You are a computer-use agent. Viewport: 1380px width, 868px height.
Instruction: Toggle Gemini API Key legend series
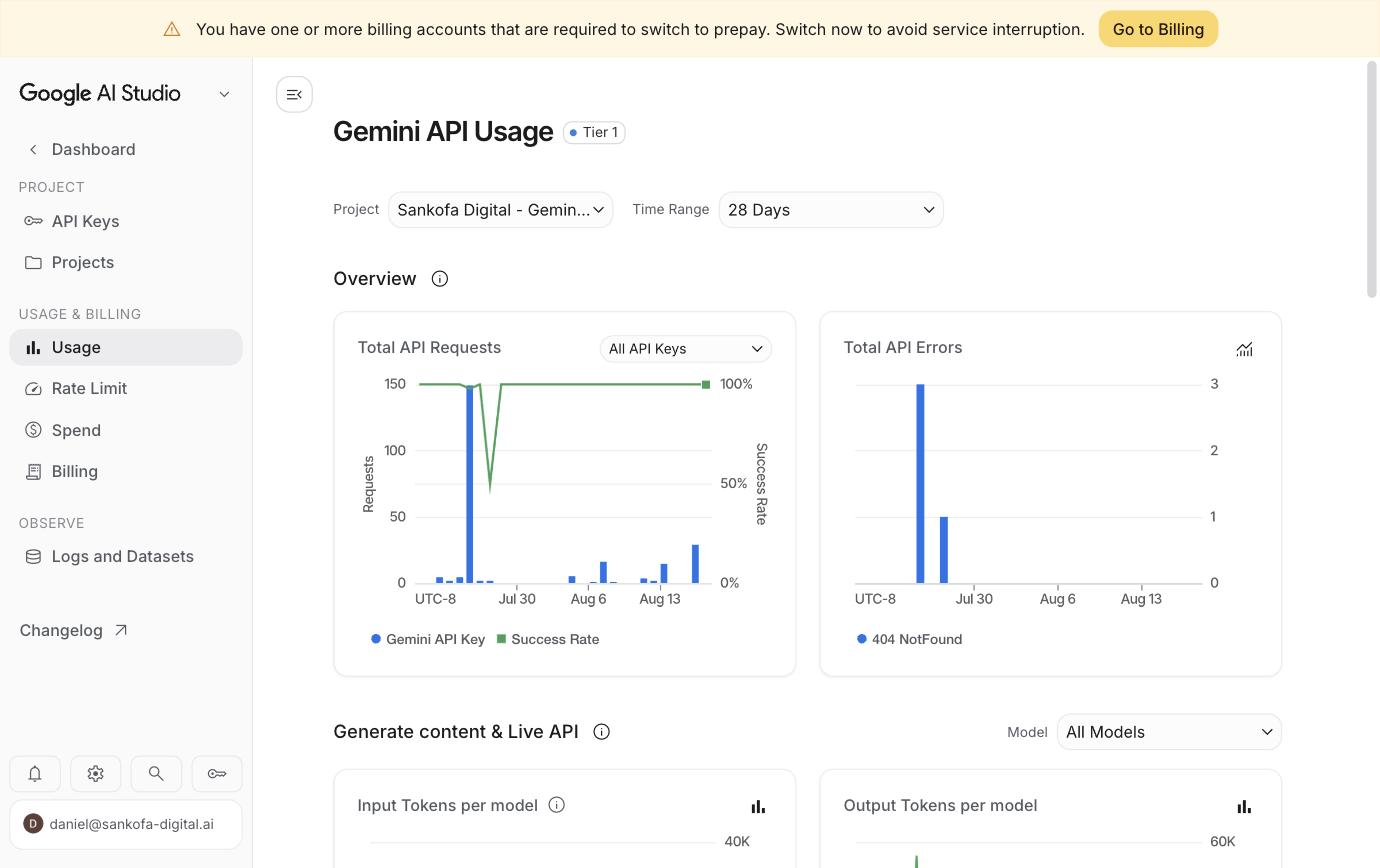pos(428,639)
